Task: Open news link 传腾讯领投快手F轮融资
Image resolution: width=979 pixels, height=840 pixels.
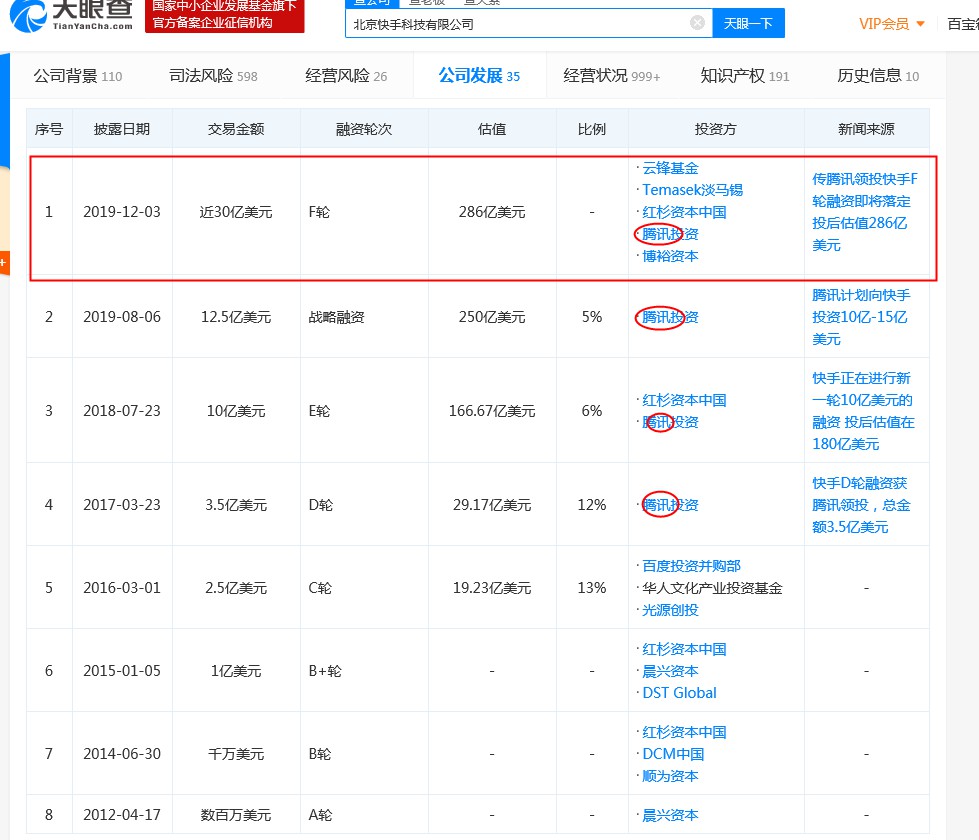Action: 865,212
